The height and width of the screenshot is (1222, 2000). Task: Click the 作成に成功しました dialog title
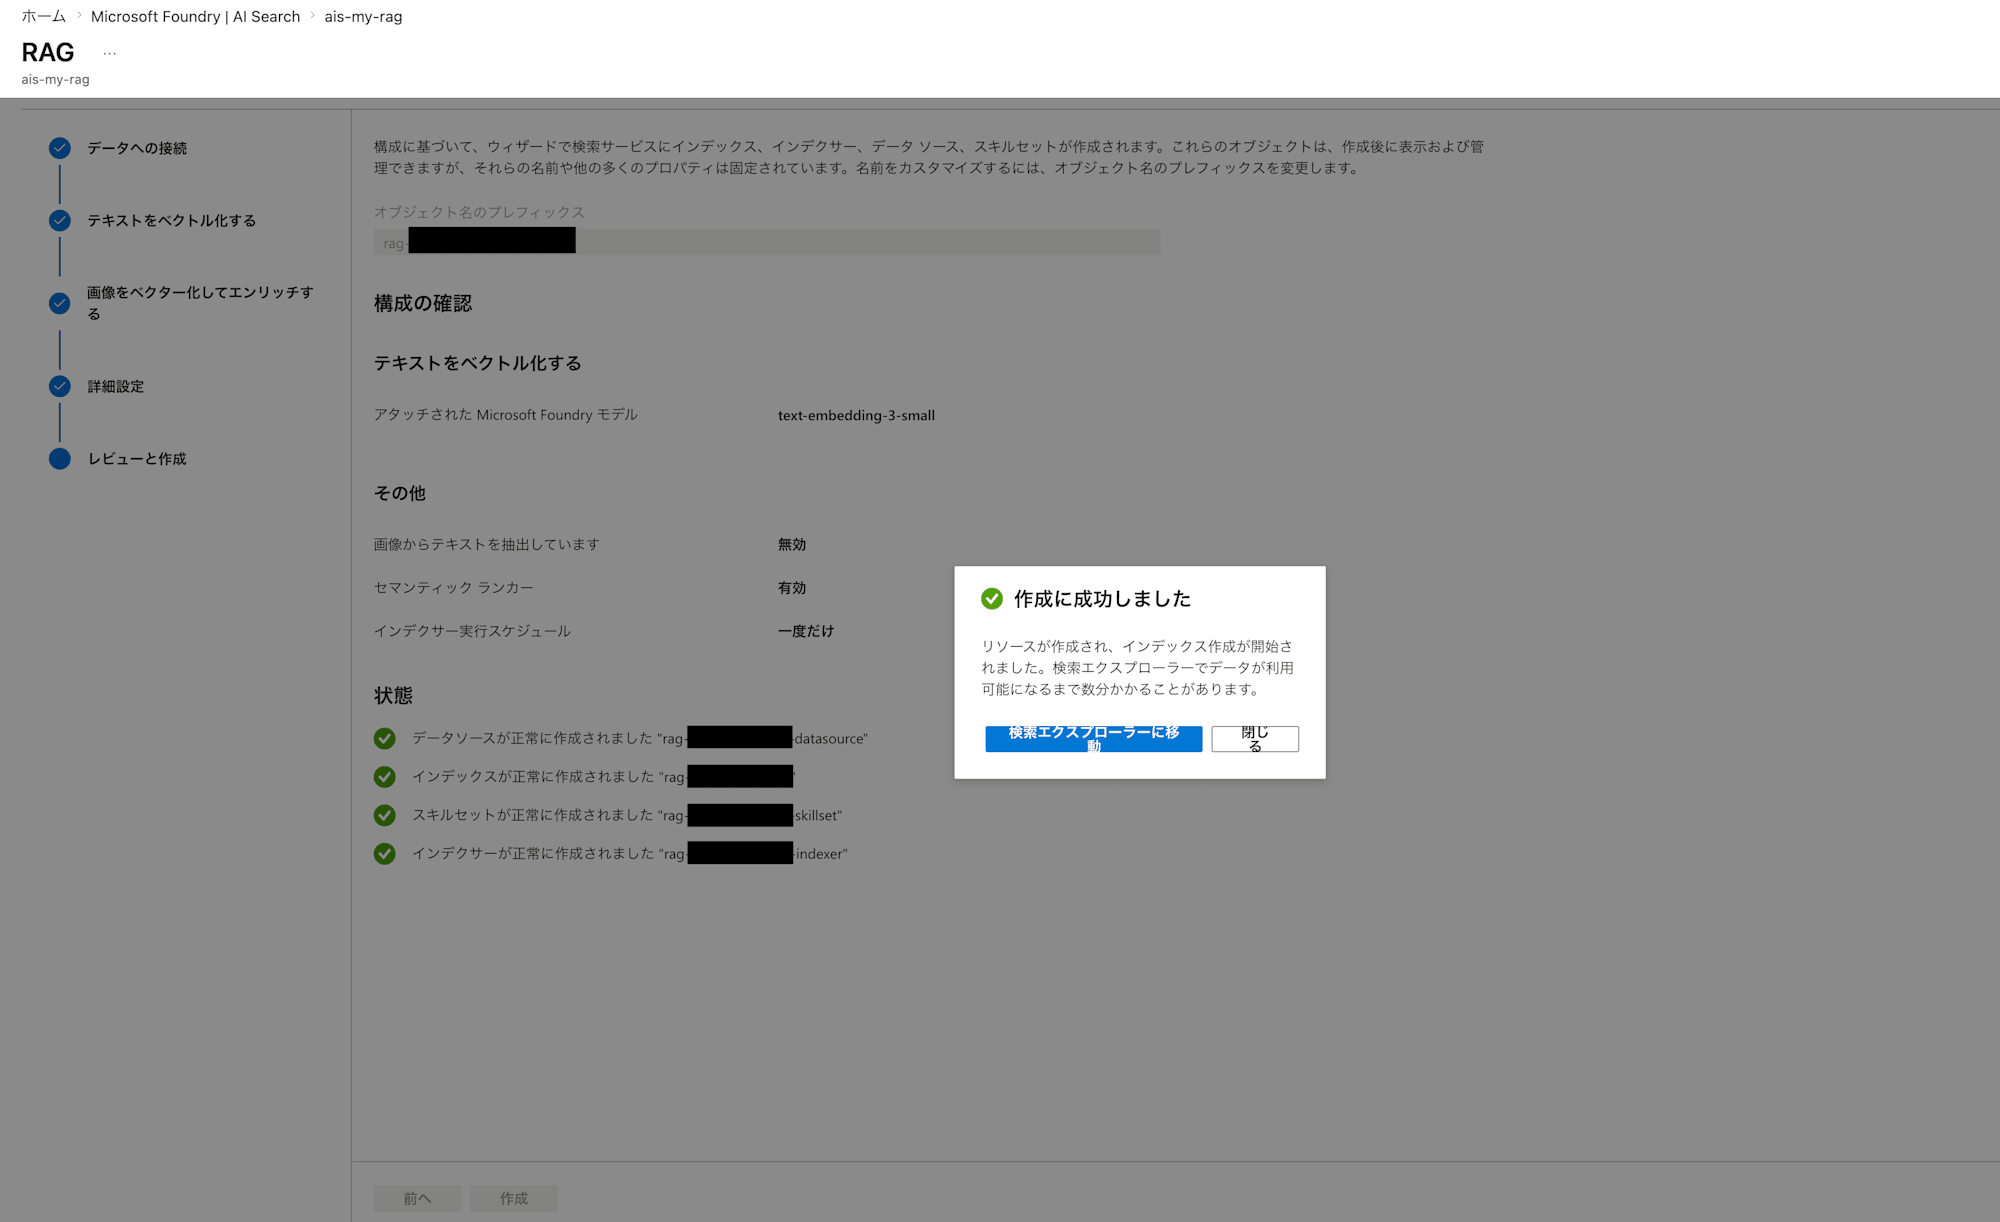click(1102, 599)
